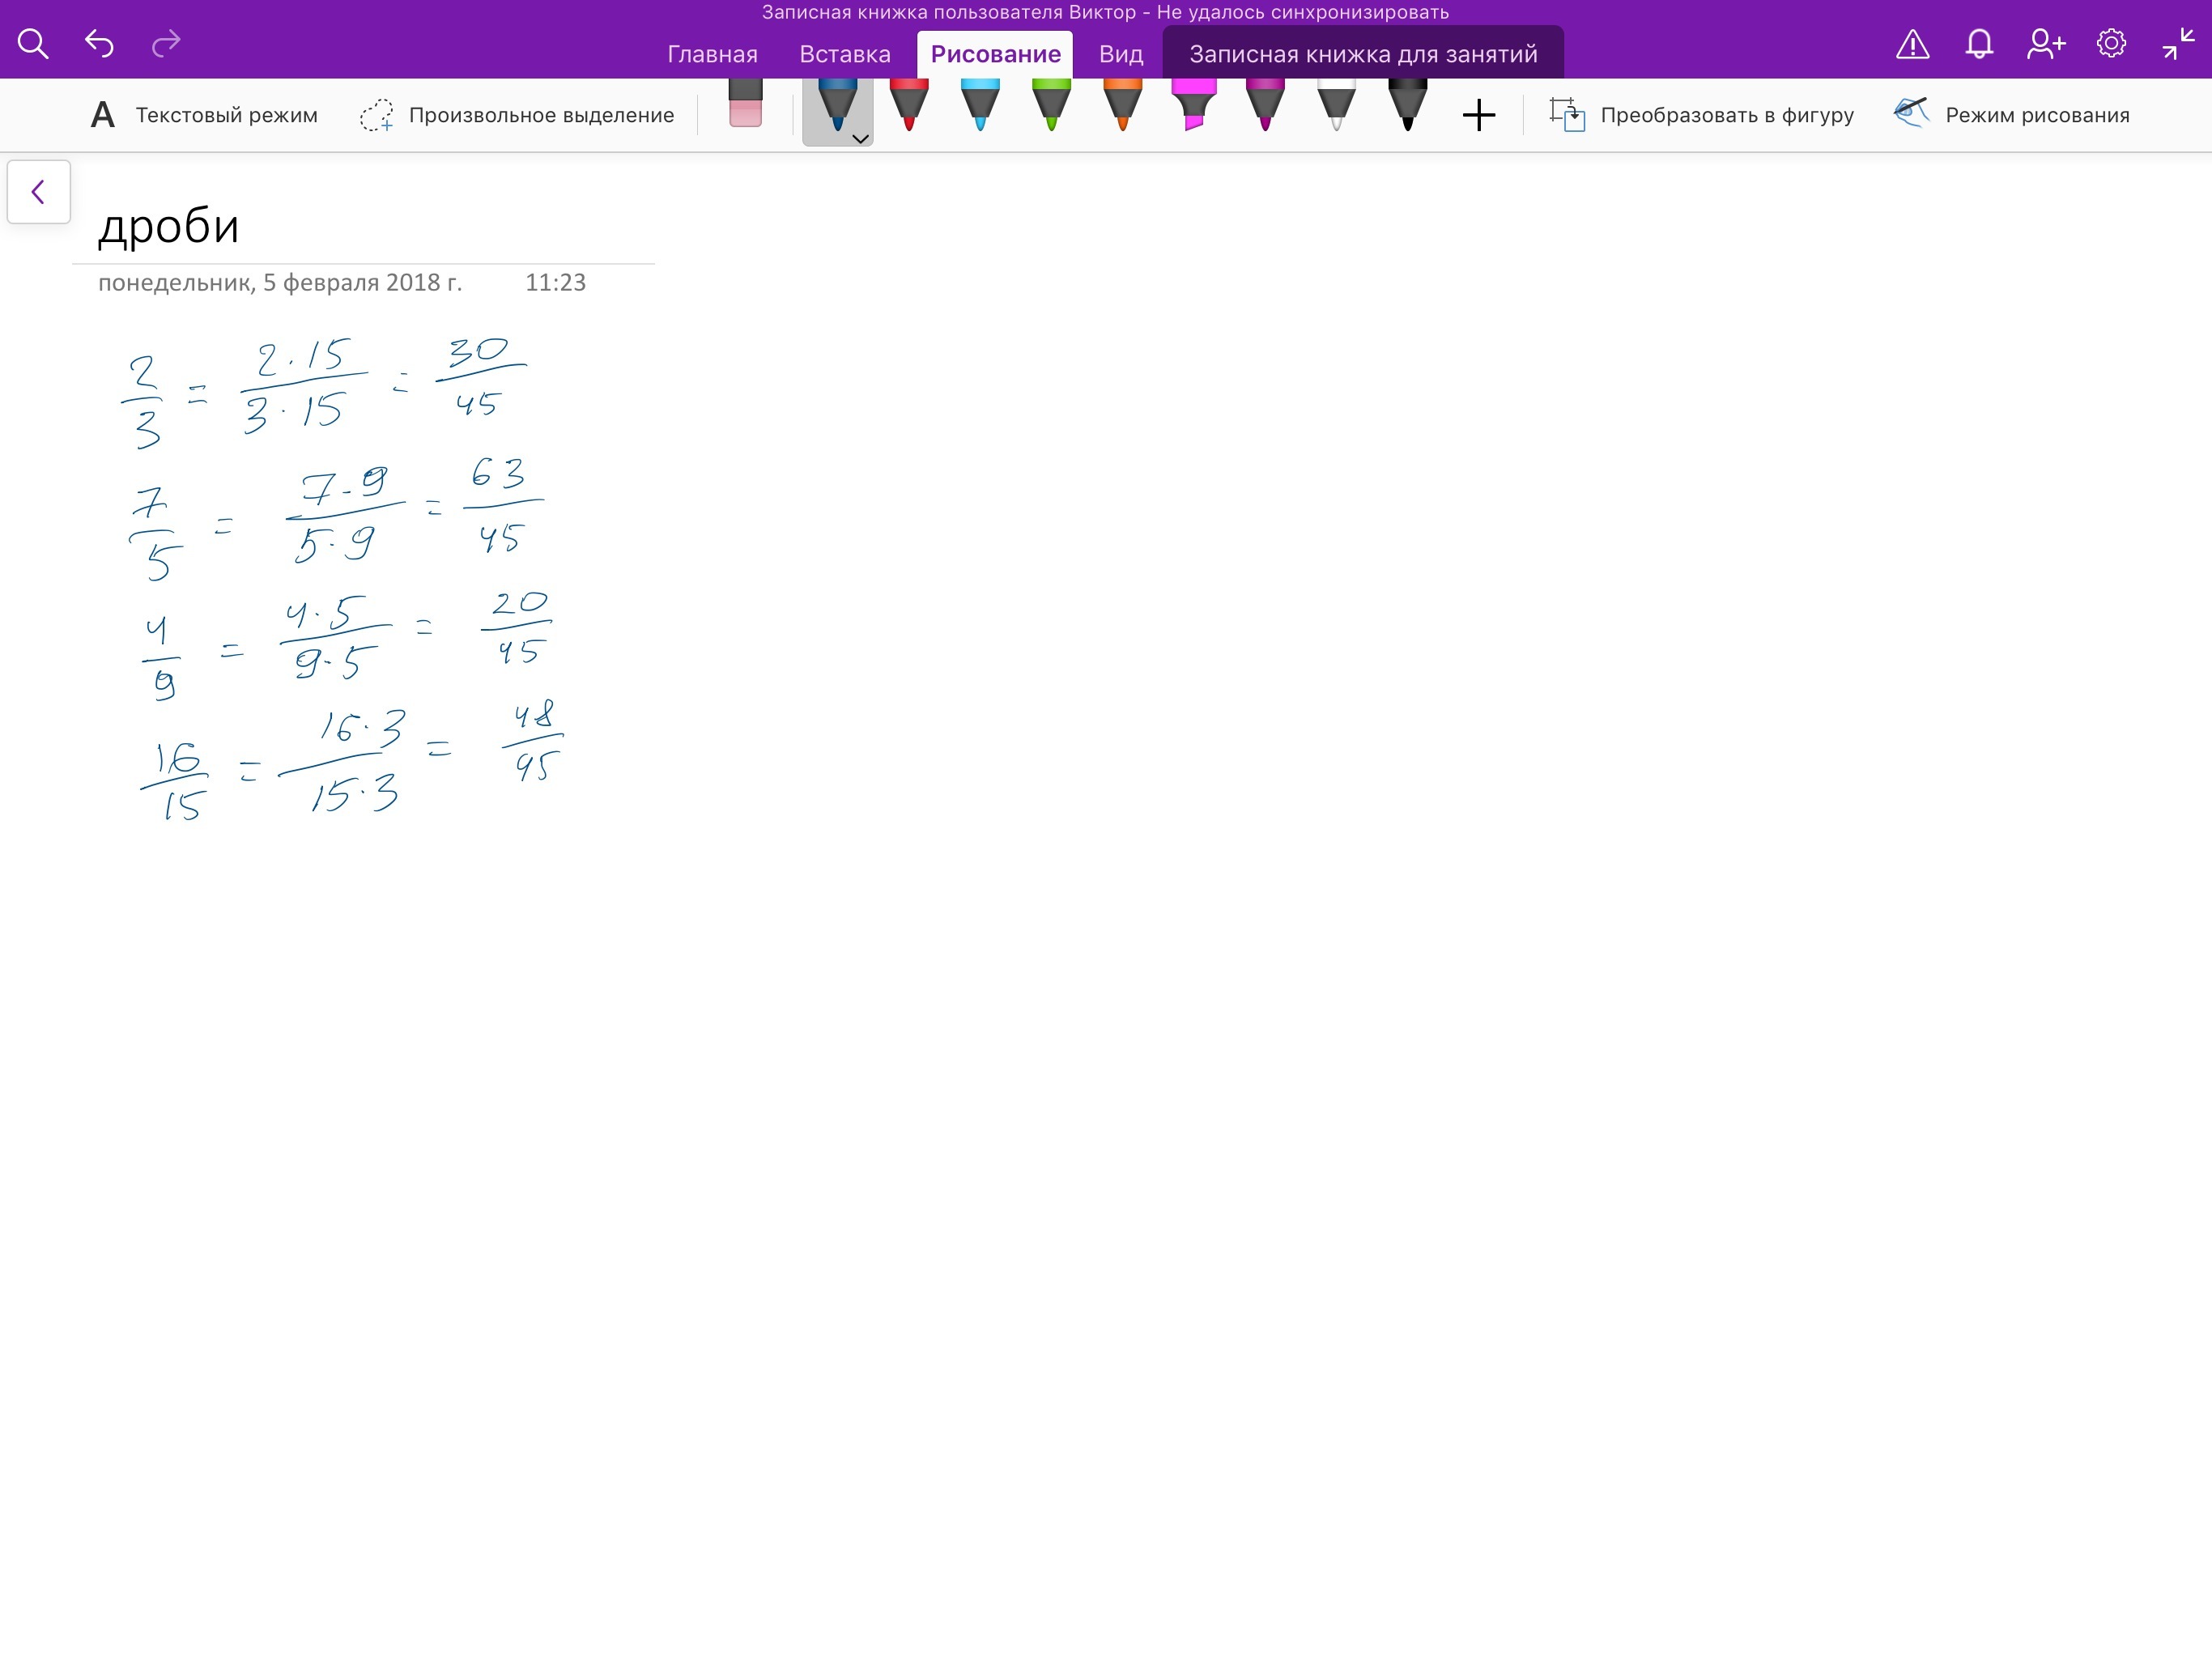The width and height of the screenshot is (2212, 1658).
Task: Click the search magnifier icon
Action: point(33,44)
